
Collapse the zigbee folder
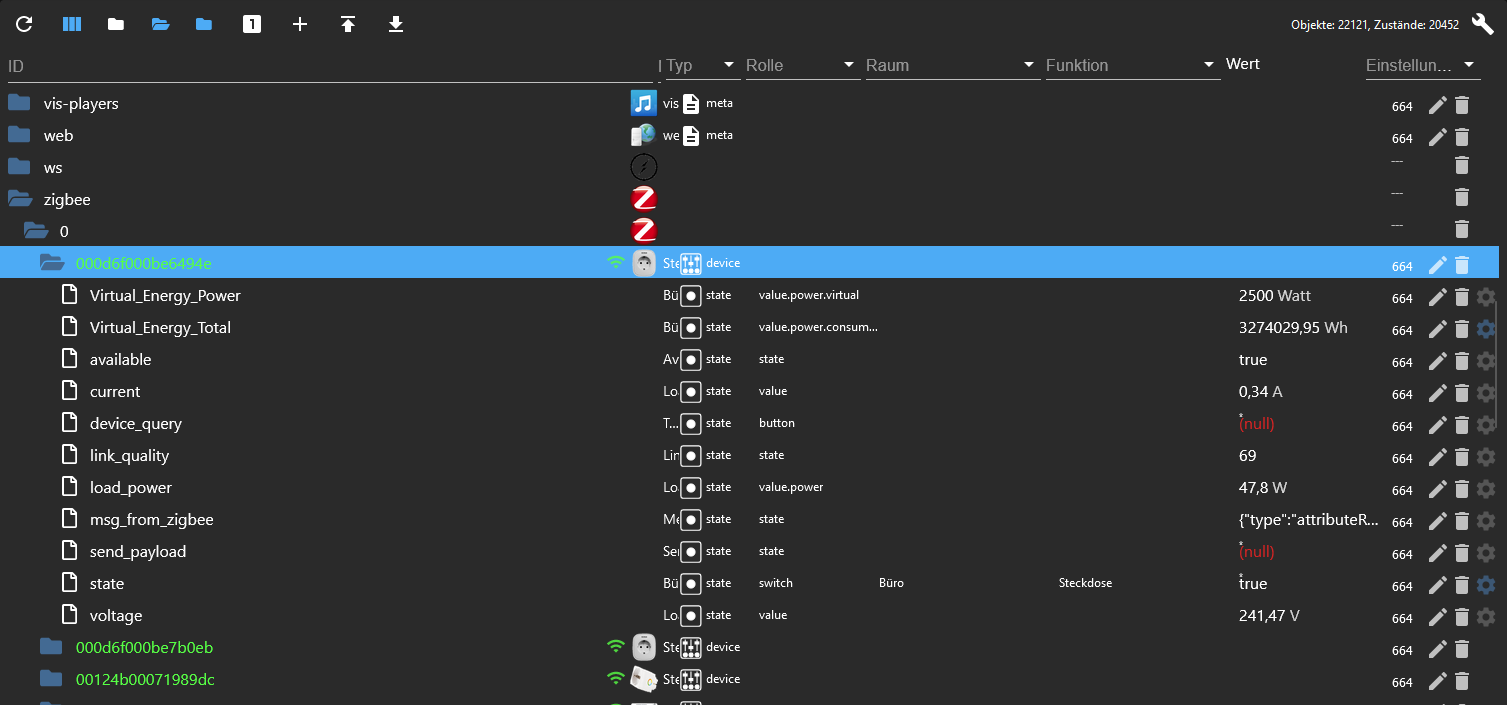[x=19, y=199]
